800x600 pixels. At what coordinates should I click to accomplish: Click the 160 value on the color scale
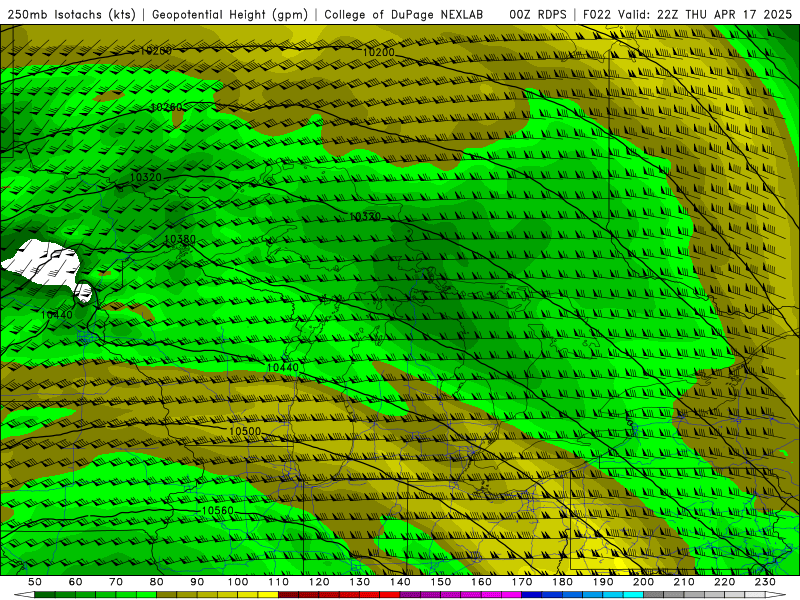pos(481,582)
